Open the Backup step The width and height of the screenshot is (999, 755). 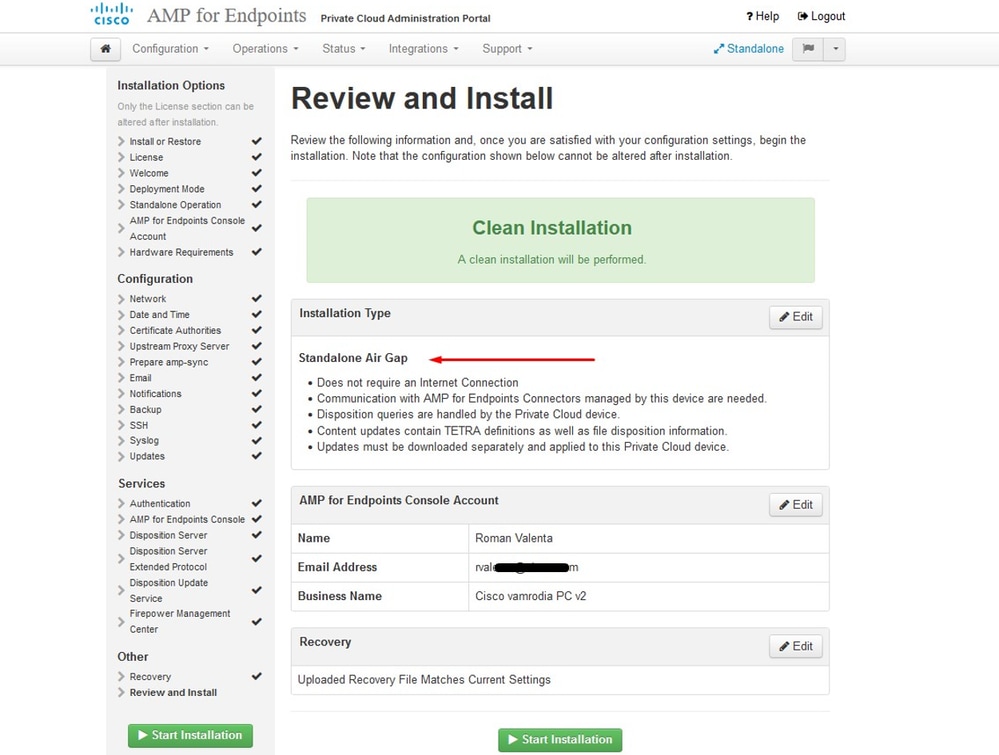tap(145, 410)
